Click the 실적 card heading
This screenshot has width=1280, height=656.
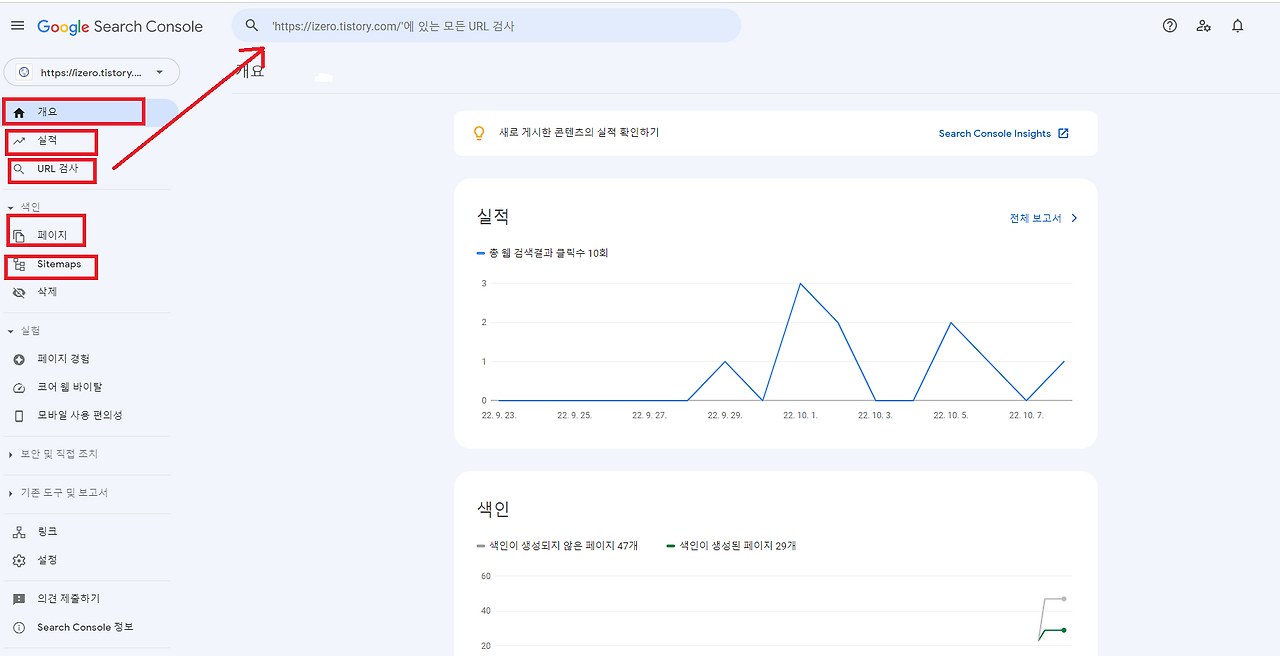494,218
